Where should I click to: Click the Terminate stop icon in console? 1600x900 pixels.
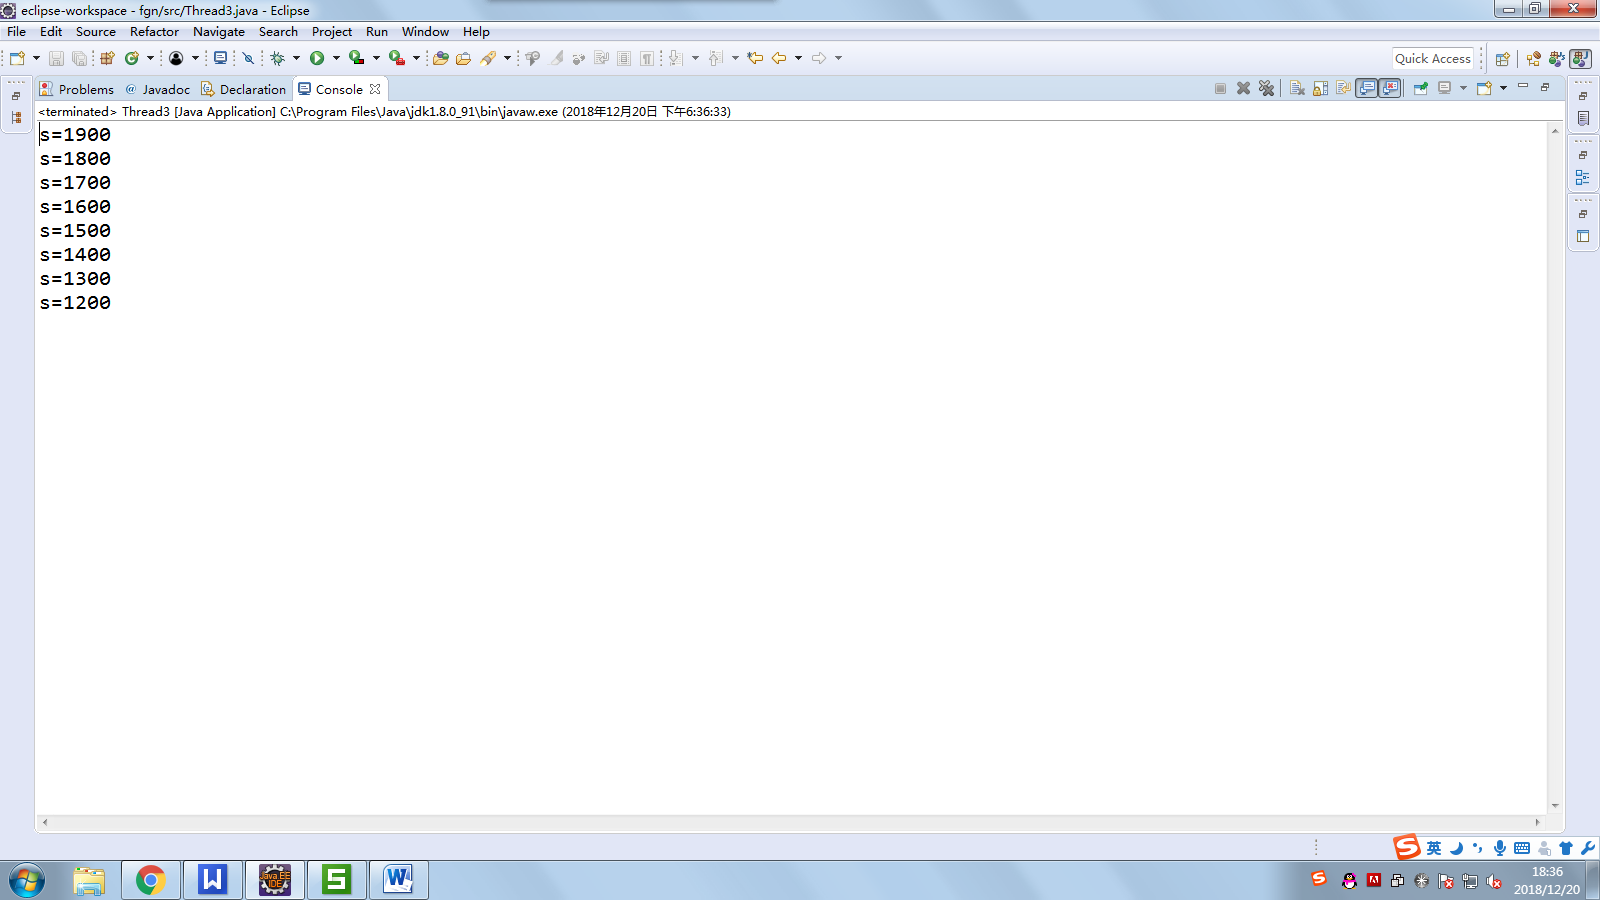pyautogui.click(x=1220, y=88)
